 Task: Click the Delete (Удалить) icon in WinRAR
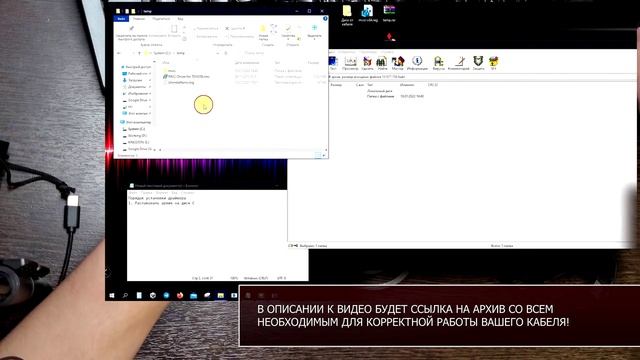point(367,63)
